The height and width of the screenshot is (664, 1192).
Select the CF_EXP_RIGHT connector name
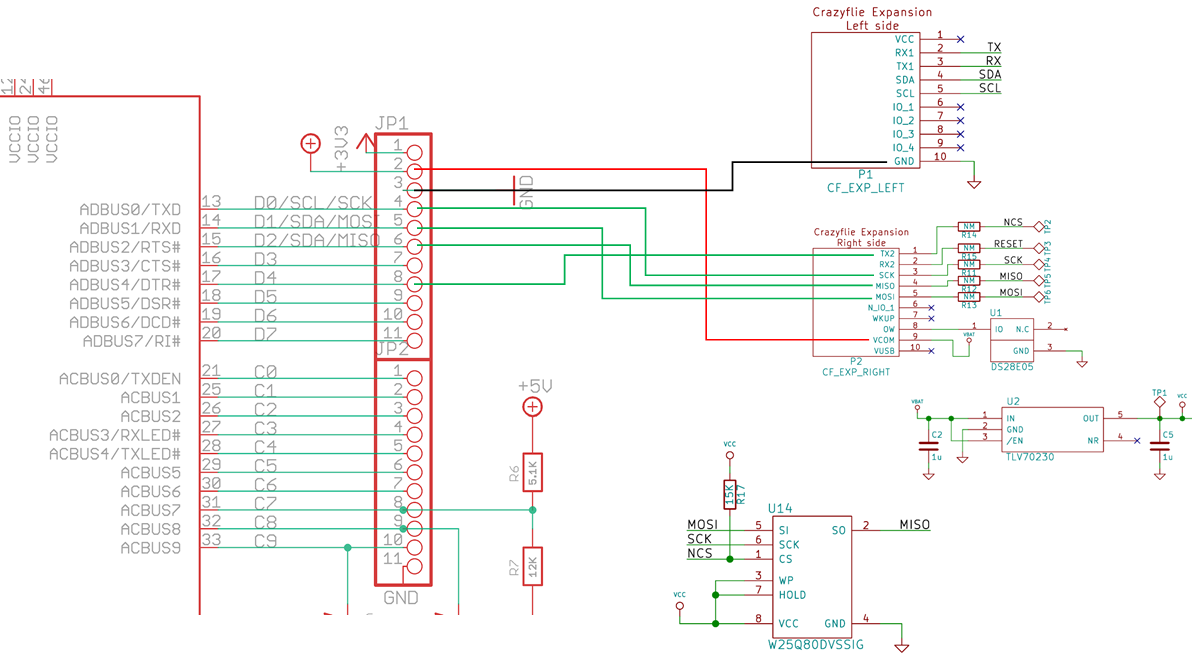(856, 372)
